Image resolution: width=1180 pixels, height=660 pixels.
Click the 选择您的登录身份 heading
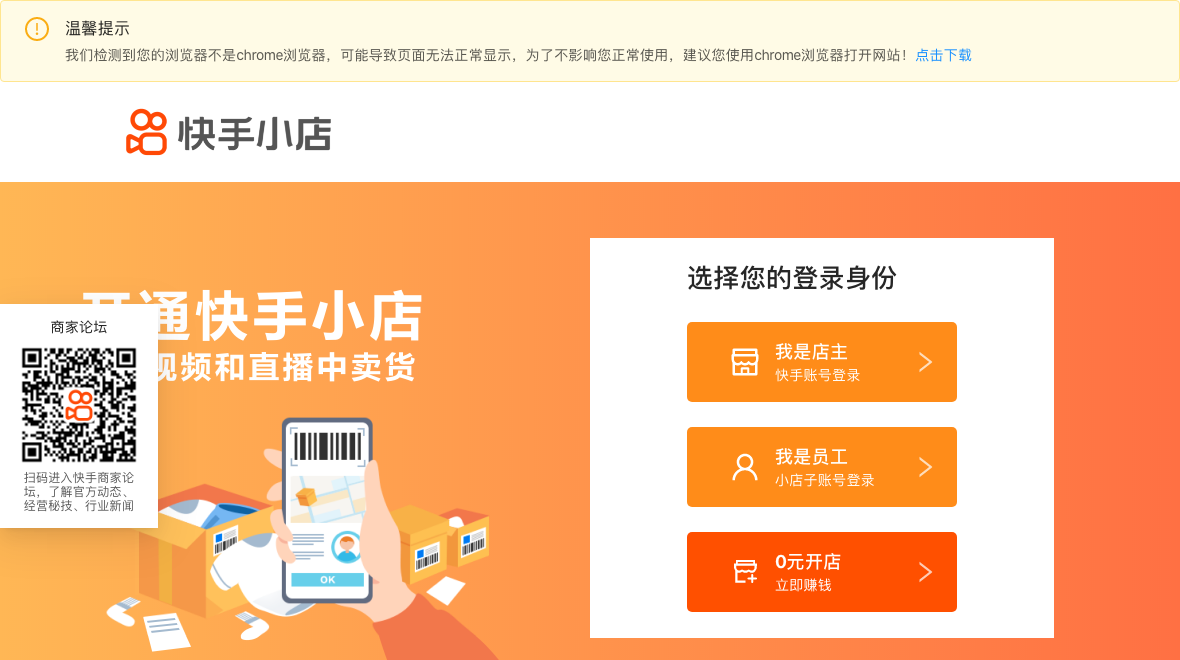point(792,278)
